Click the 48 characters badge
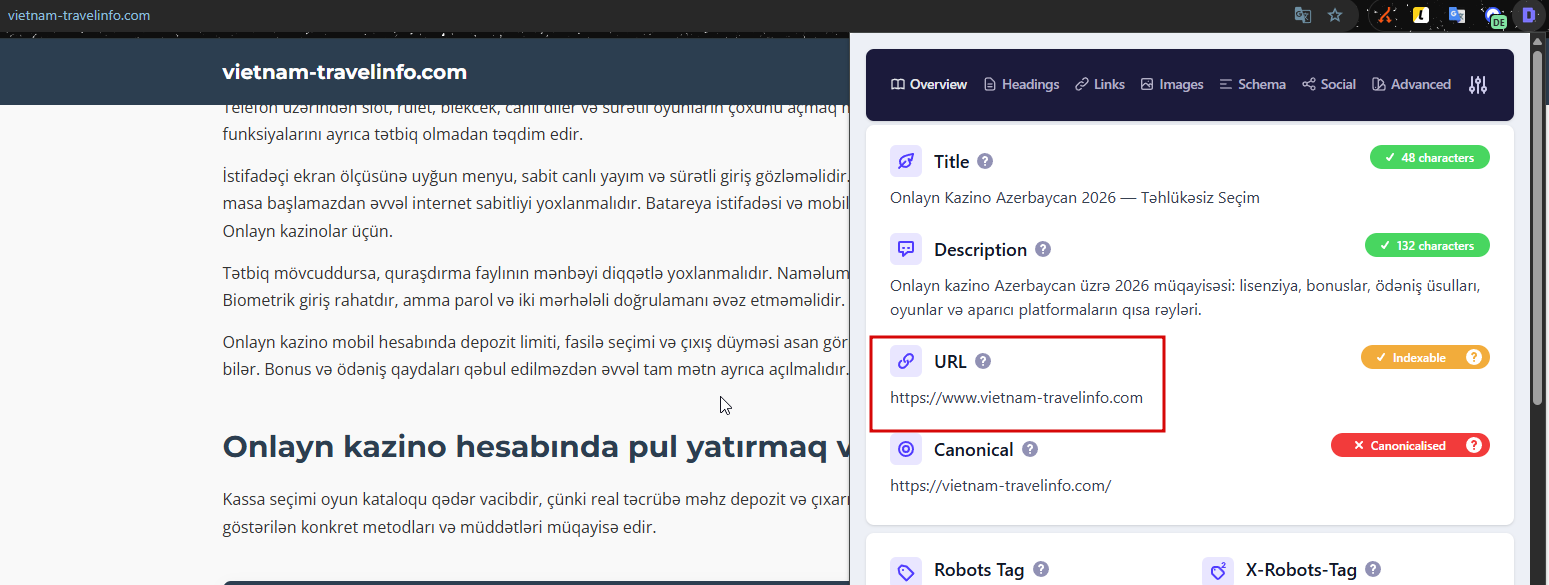 point(1429,157)
